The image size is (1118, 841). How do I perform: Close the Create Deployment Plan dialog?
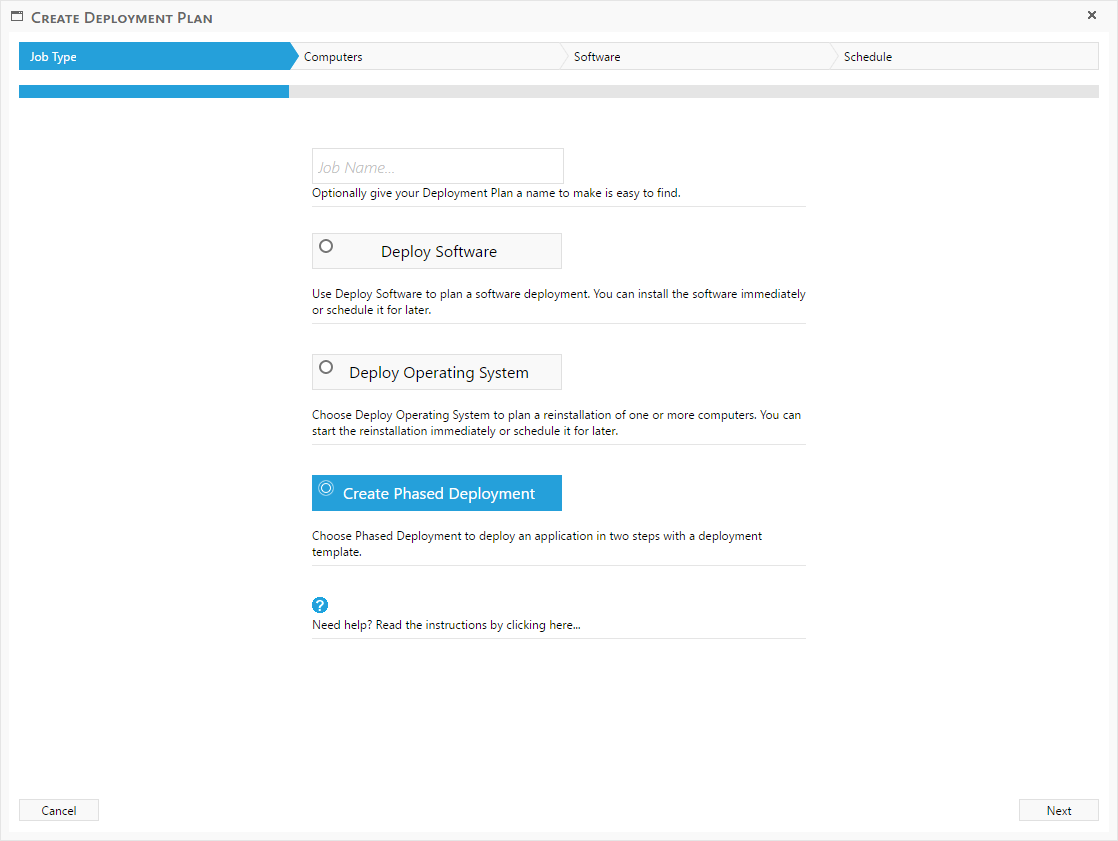click(1092, 15)
